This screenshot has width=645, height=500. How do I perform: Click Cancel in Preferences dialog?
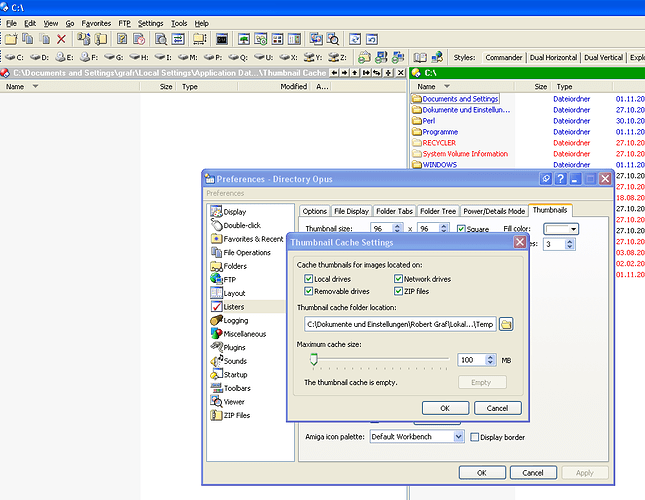click(x=533, y=473)
